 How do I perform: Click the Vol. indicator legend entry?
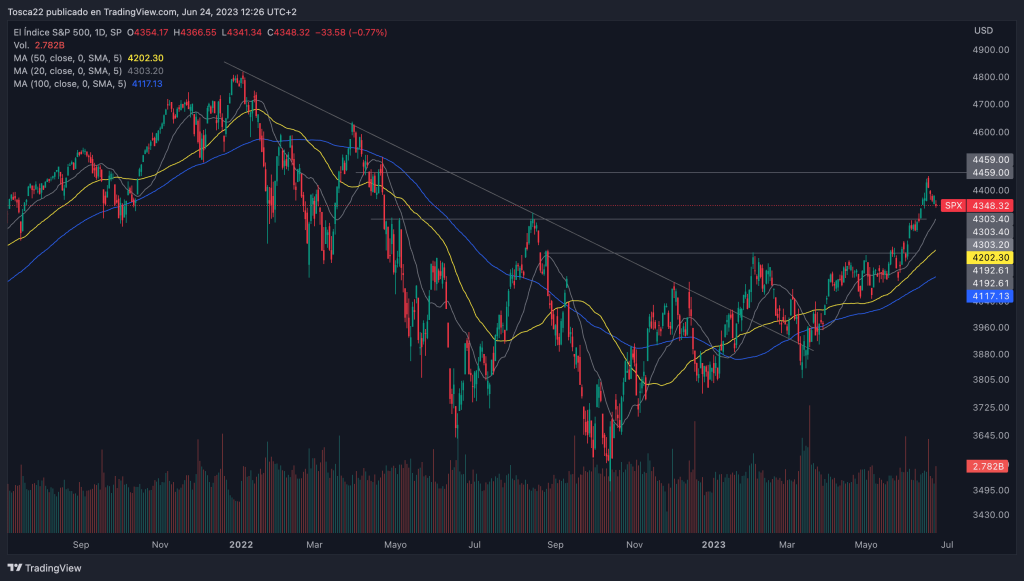[23, 46]
